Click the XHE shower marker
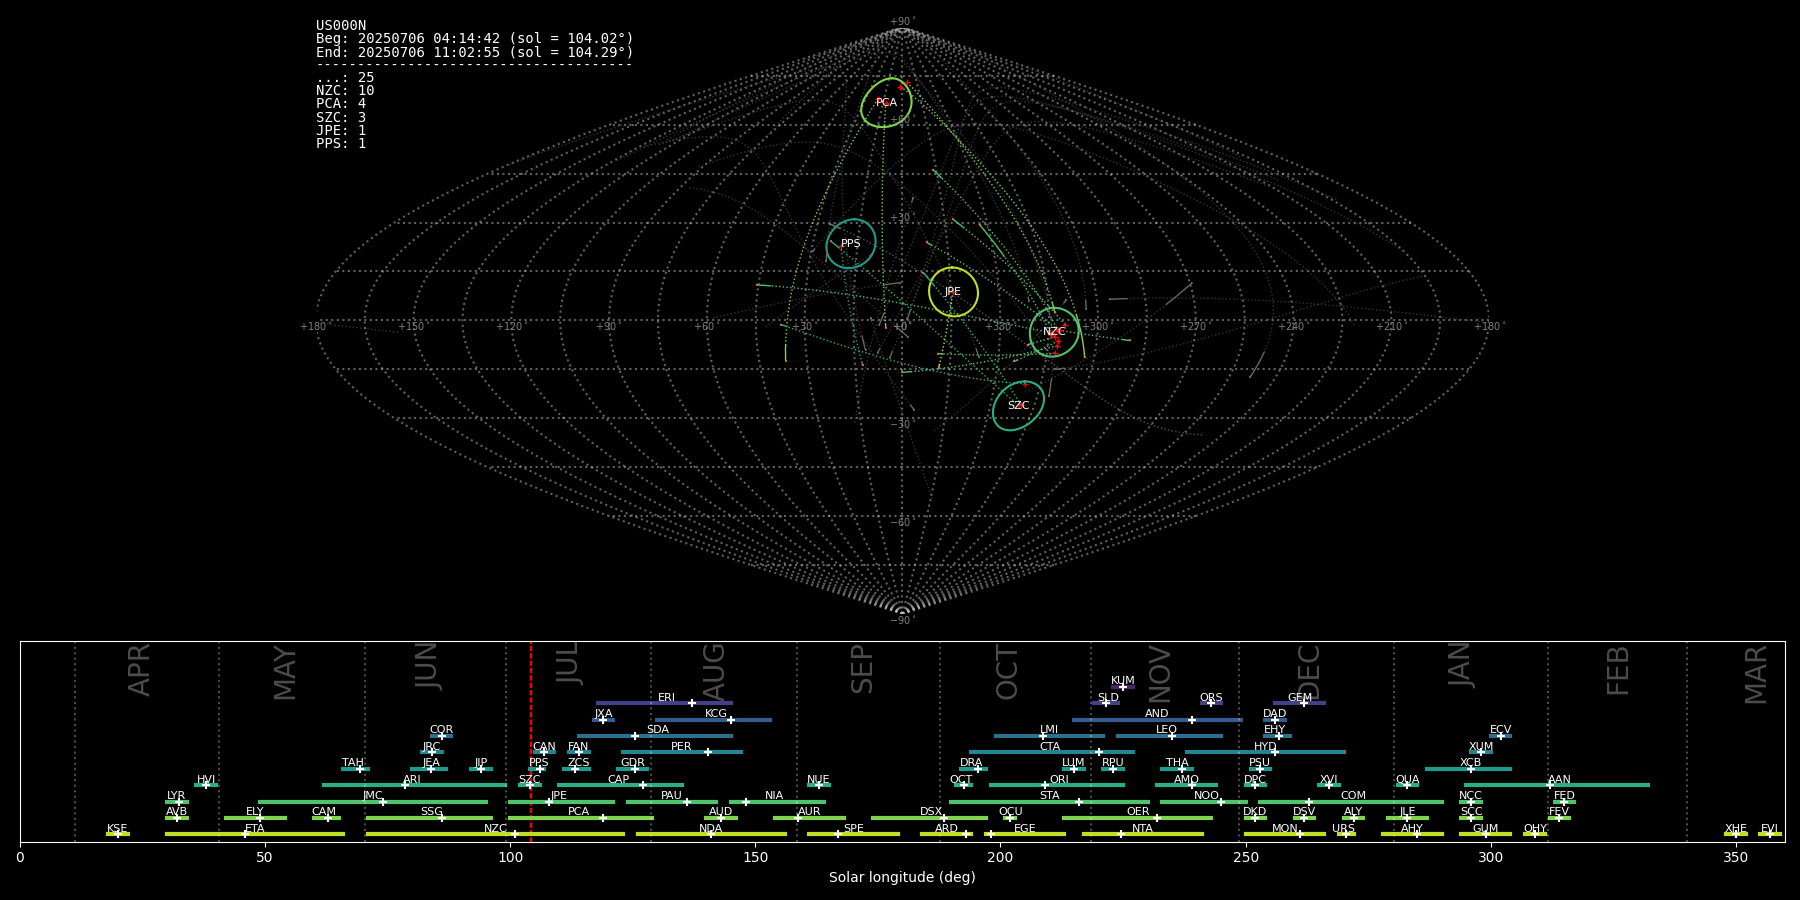The image size is (1800, 900). (1735, 834)
